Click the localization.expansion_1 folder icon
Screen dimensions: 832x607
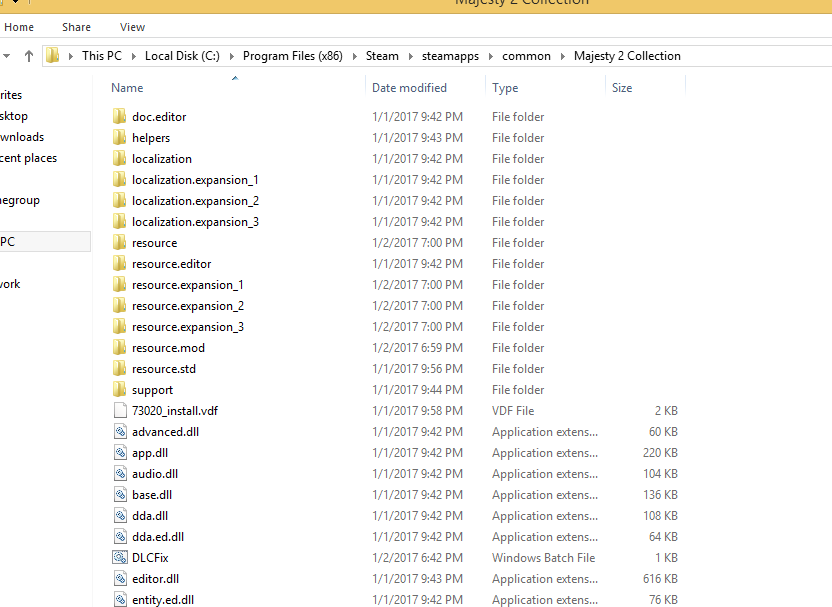pos(119,179)
